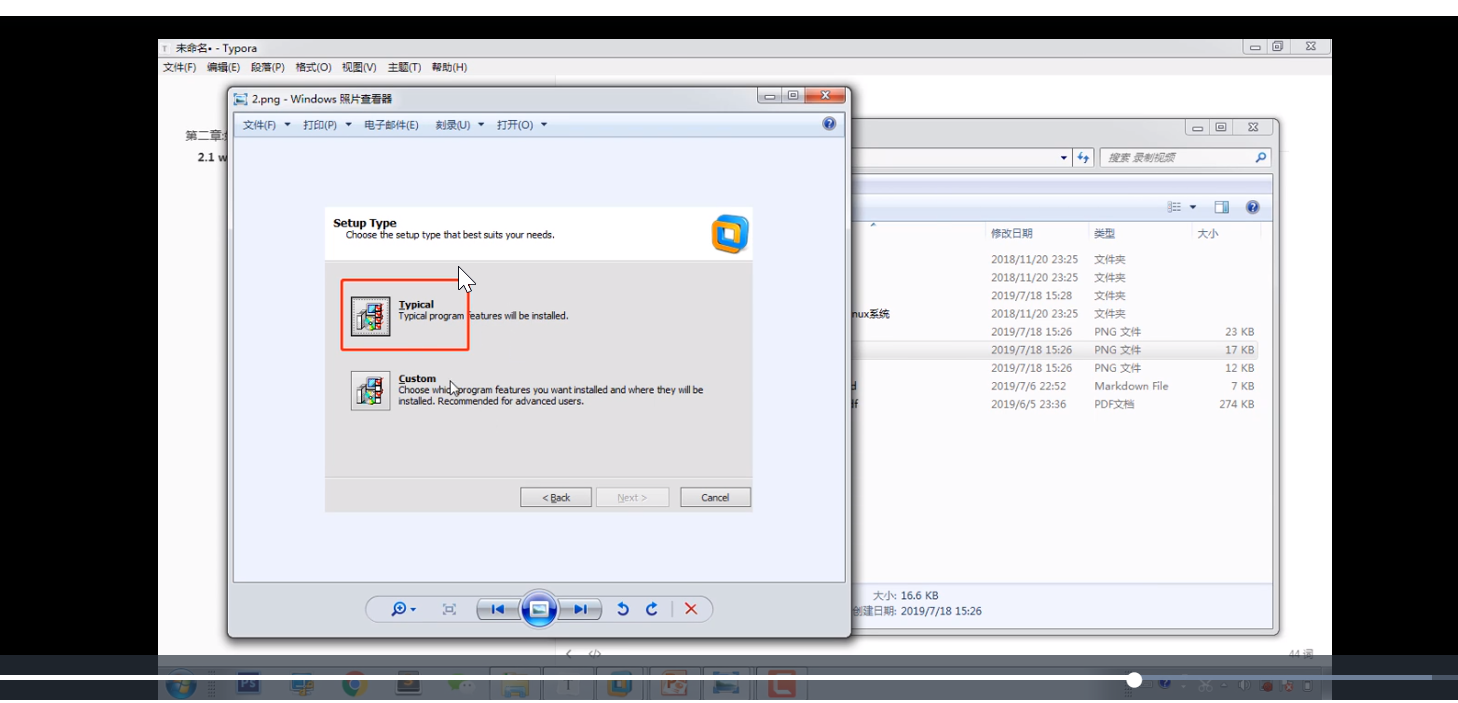Open the Photo Viewer zoom magnifier control
The width and height of the screenshot is (1458, 703).
[x=403, y=609]
